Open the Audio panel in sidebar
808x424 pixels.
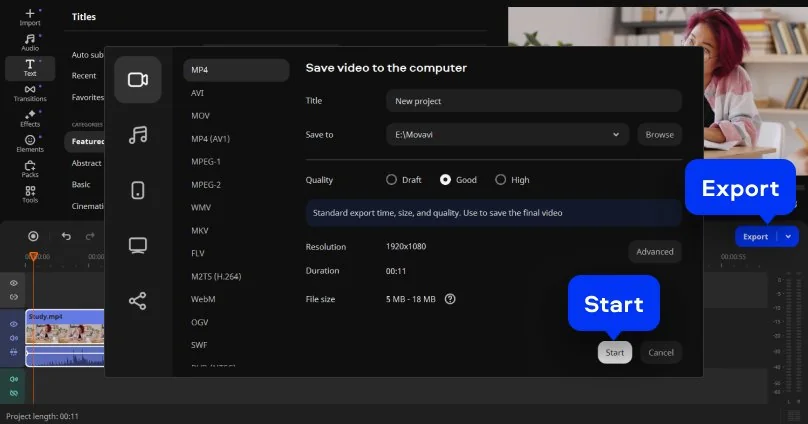tap(30, 42)
